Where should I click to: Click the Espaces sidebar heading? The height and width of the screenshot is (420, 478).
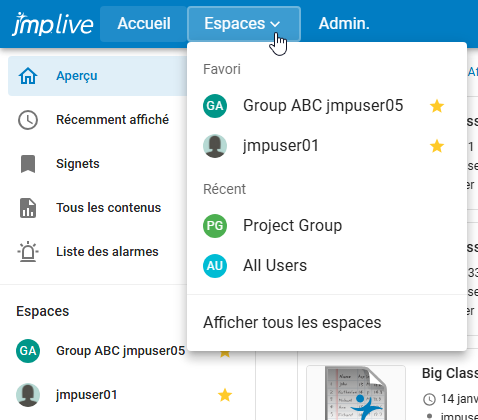click(x=43, y=311)
